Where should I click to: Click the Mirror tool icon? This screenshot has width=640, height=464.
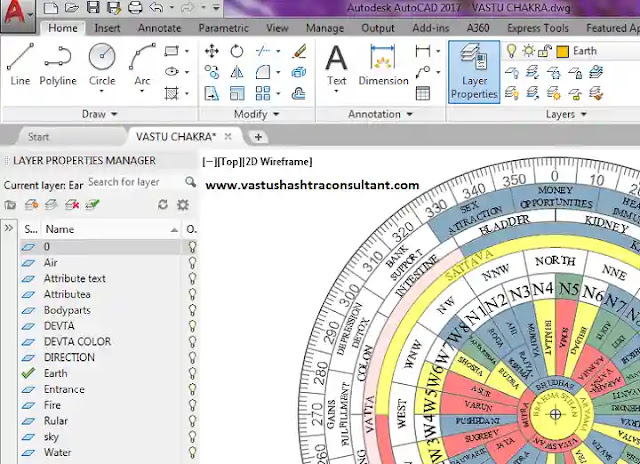coord(237,72)
